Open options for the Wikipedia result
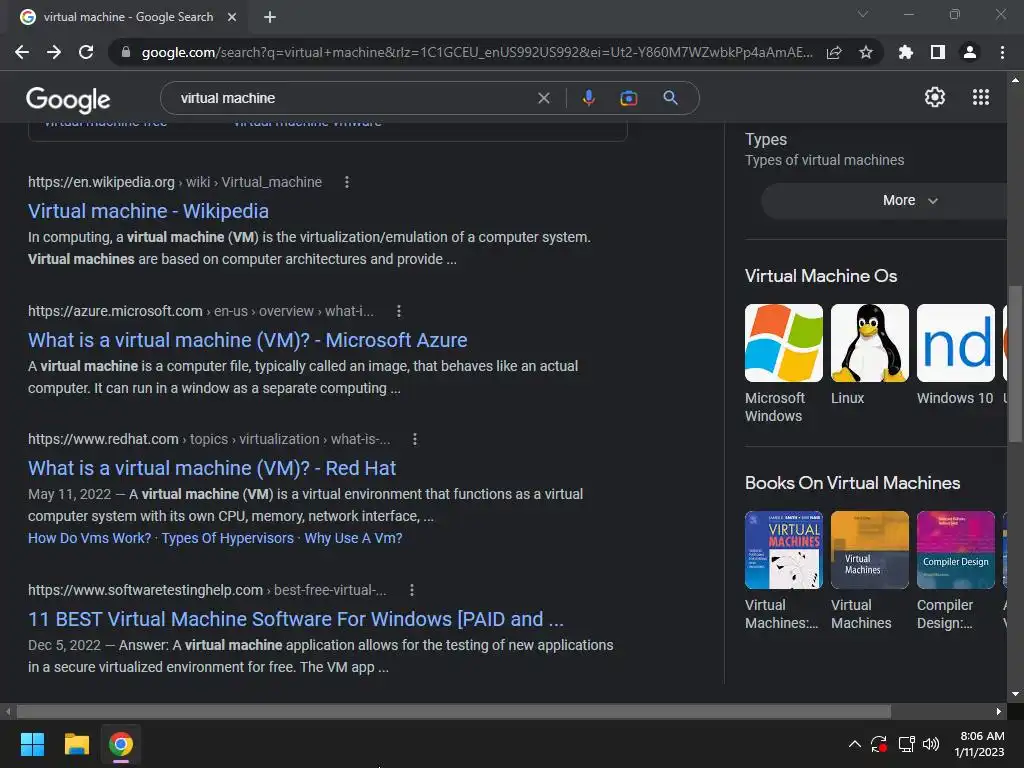 [x=347, y=182]
